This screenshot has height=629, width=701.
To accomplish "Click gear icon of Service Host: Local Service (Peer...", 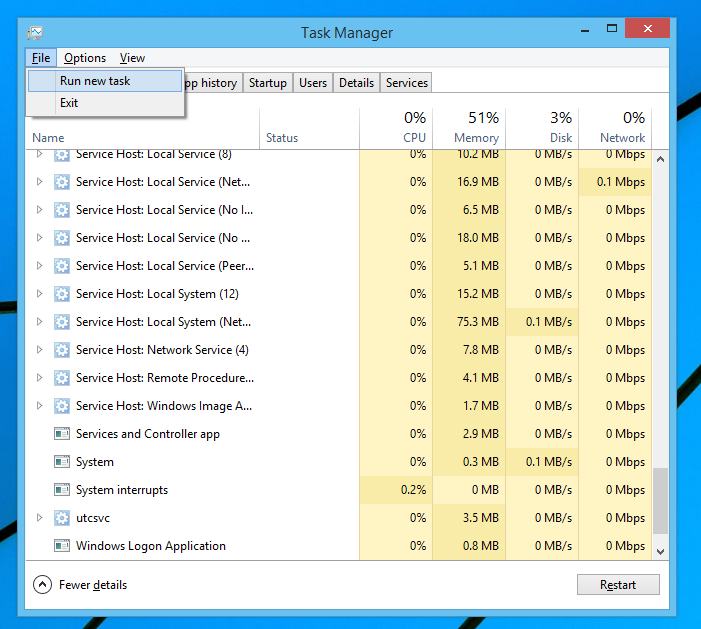I will click(62, 266).
